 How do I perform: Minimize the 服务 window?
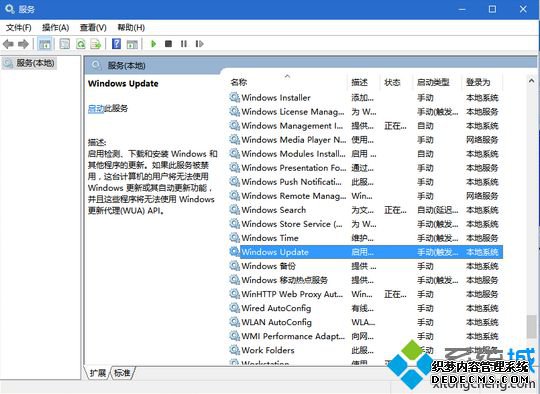(x=462, y=9)
